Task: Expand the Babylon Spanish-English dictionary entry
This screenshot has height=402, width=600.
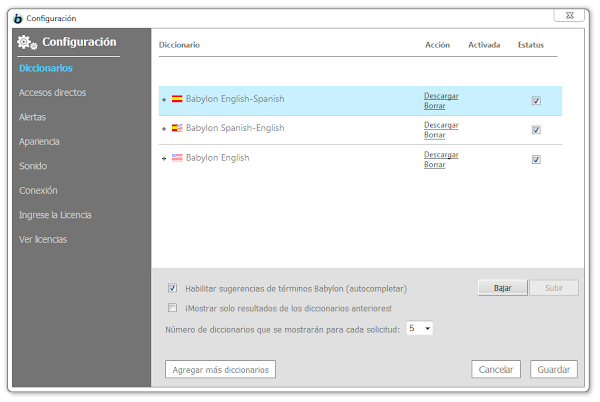Action: (164, 129)
